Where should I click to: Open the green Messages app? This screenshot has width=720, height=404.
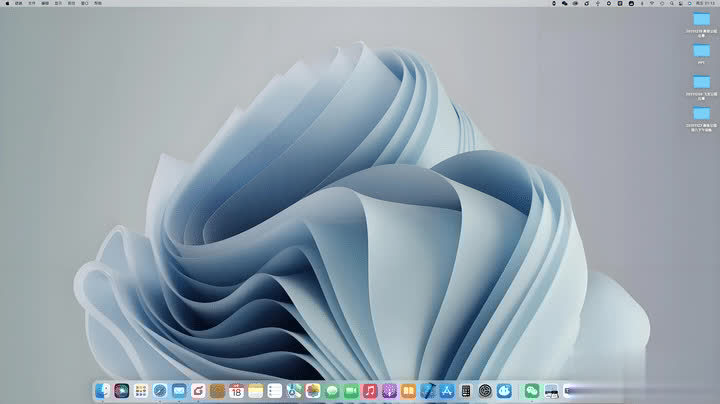pyautogui.click(x=332, y=391)
